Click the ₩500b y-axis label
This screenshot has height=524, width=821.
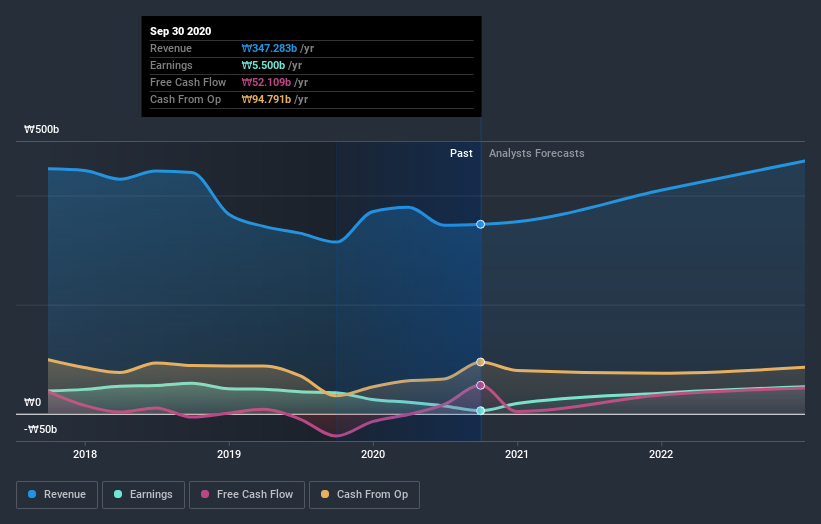[41, 129]
